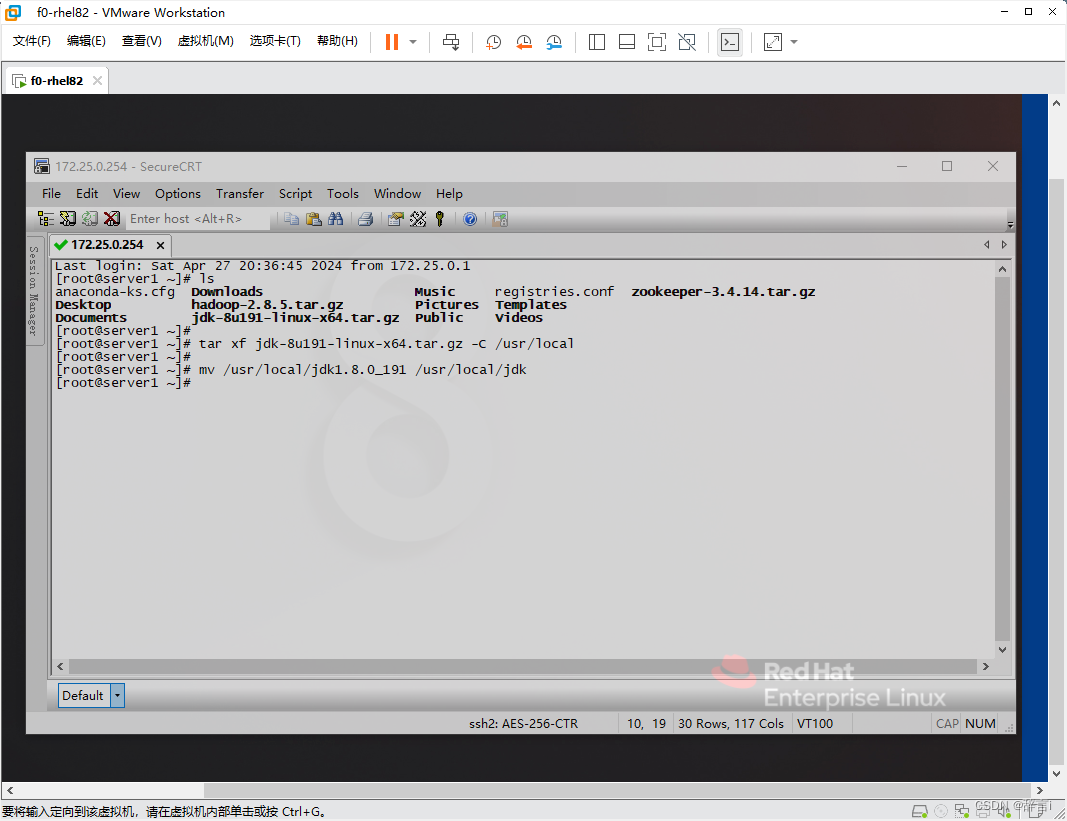Close the f0-rhel82 VM tab

97,81
